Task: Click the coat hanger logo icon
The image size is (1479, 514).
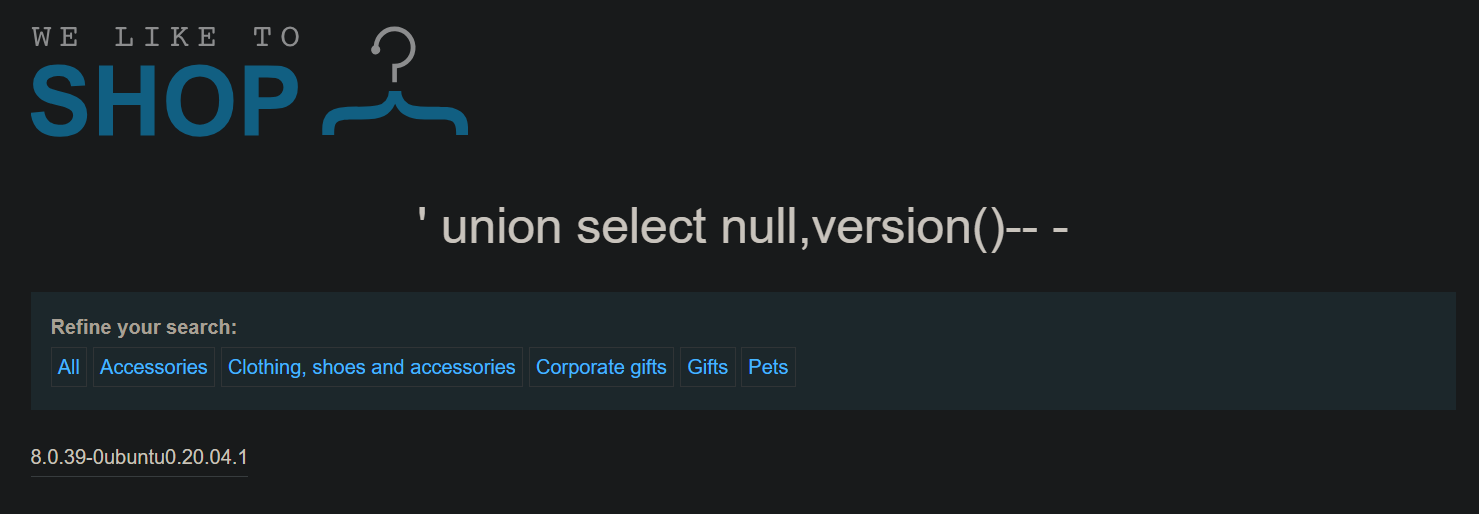Action: (395, 81)
